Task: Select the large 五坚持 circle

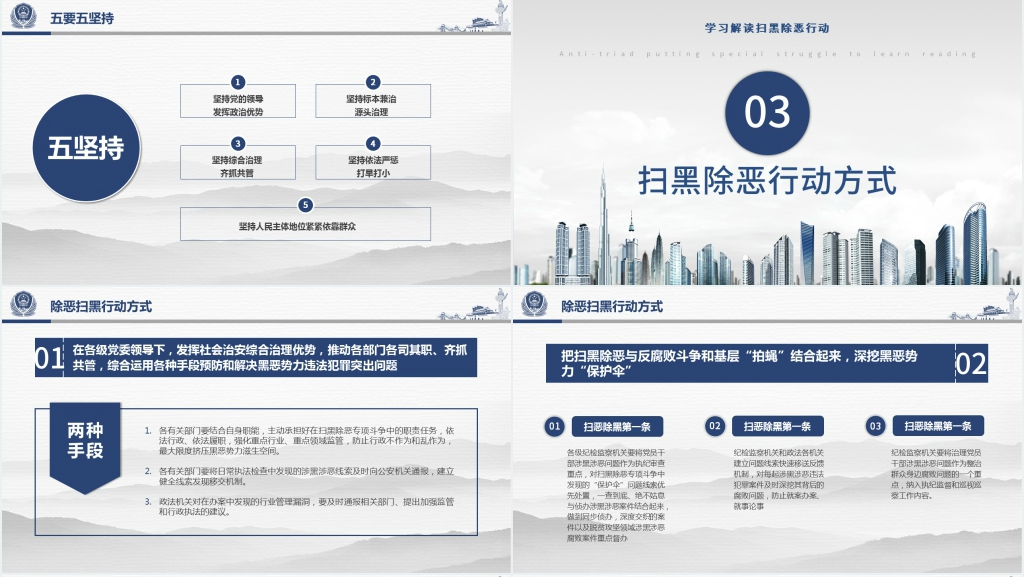Action: 87,149
